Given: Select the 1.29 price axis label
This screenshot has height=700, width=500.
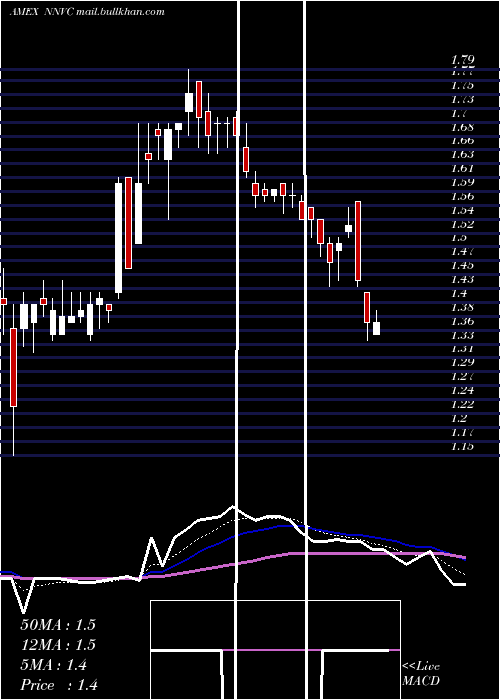Looking at the screenshot, I should tap(463, 362).
